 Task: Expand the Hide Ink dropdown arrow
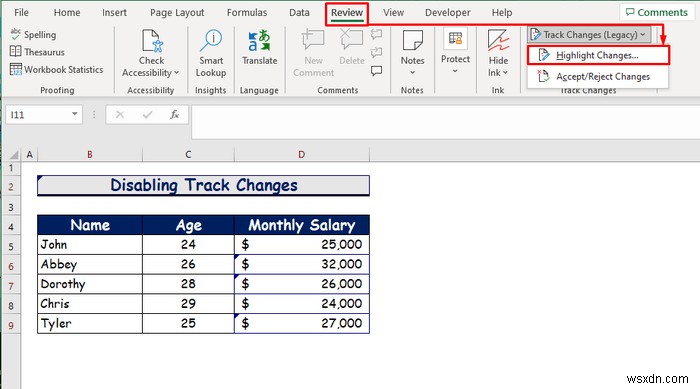[505, 72]
